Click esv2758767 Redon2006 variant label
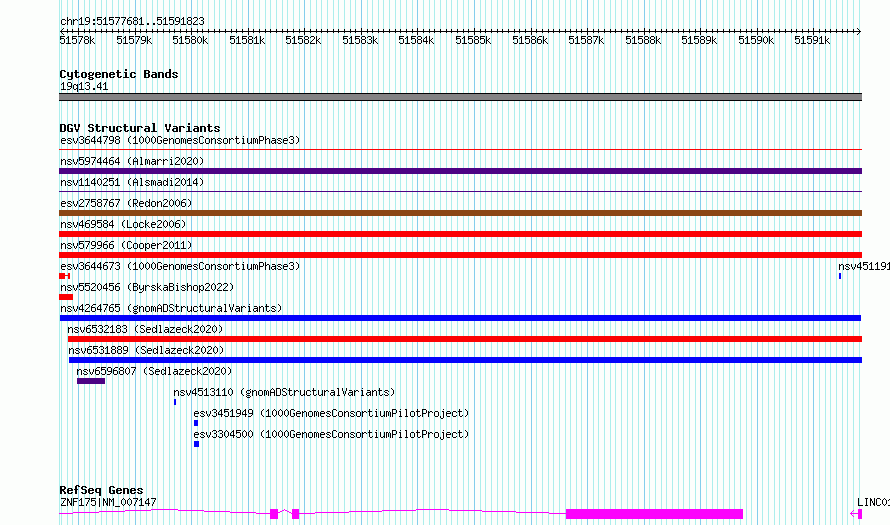890x525 pixels. click(x=126, y=203)
